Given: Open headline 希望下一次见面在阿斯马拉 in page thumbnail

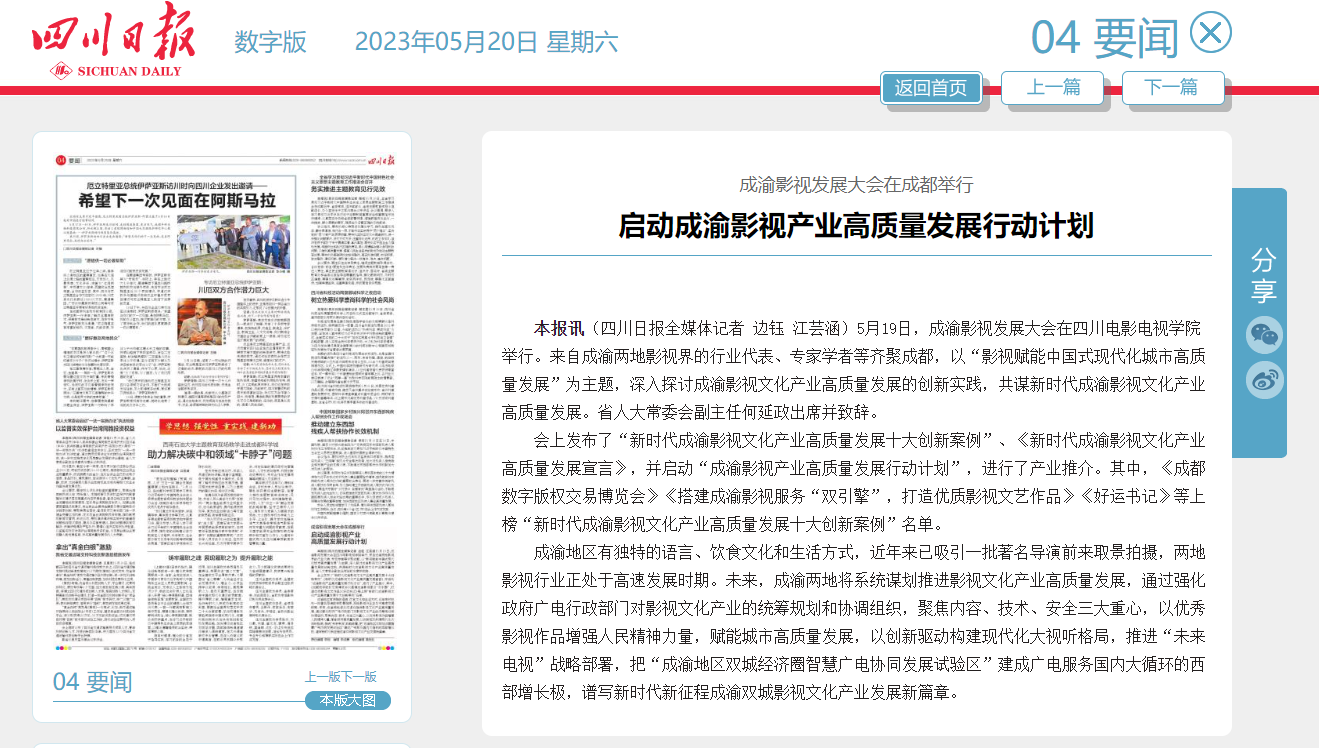Looking at the screenshot, I should (x=177, y=201).
